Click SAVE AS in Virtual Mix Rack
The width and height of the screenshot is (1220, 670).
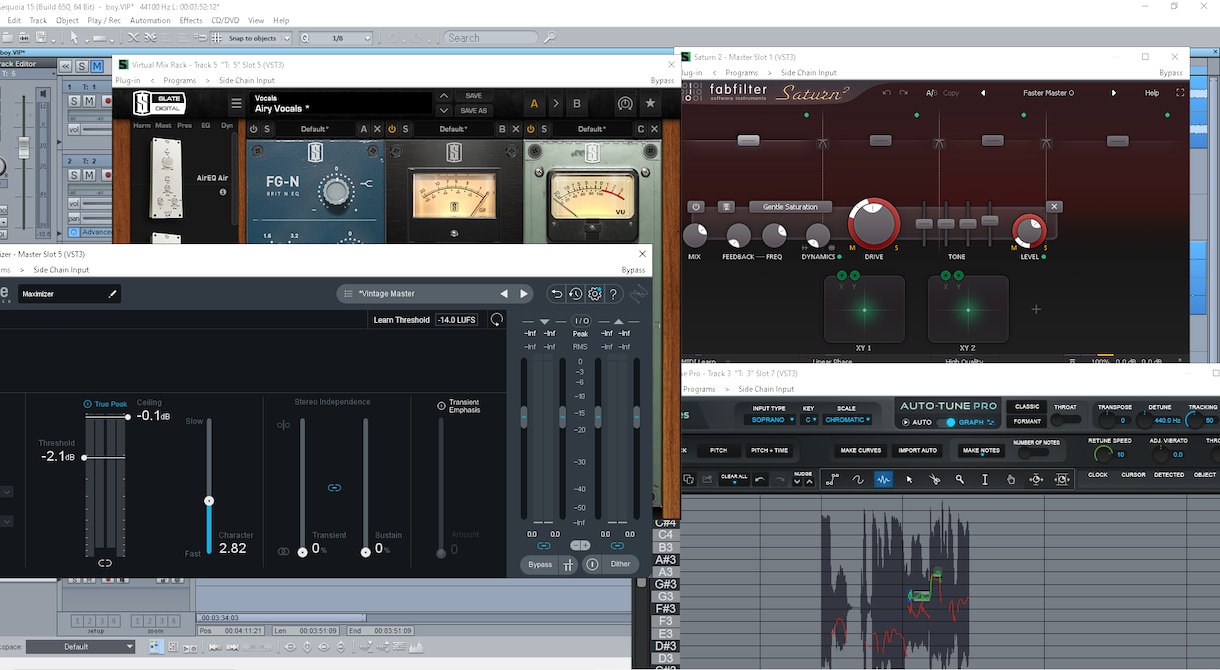475,111
